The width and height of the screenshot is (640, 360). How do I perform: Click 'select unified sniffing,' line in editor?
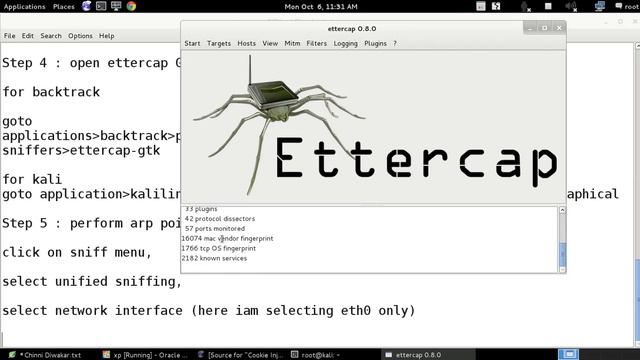[x=92, y=282]
